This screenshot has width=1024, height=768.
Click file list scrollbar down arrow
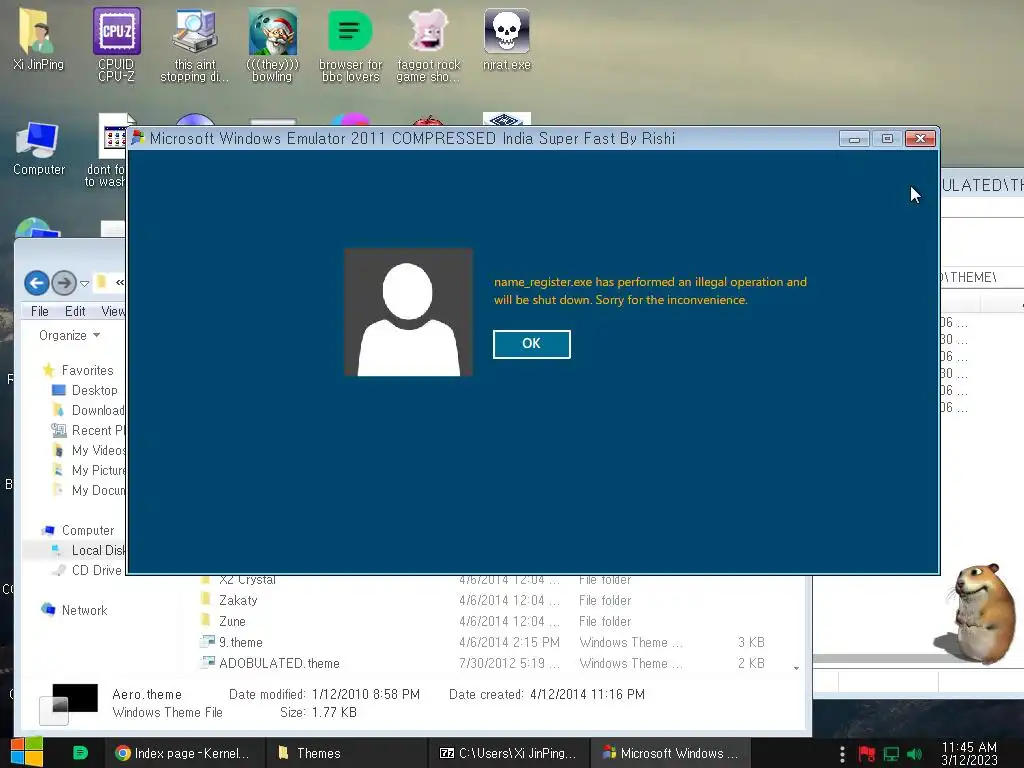pos(796,668)
